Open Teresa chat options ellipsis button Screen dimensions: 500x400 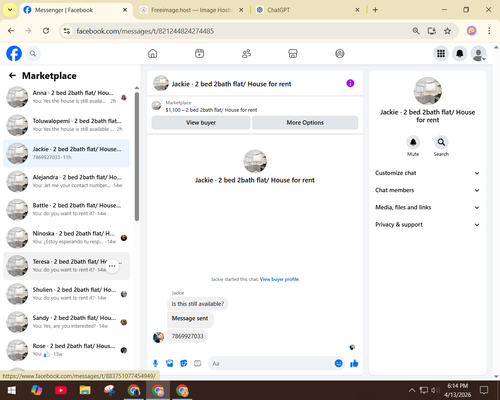112,266
